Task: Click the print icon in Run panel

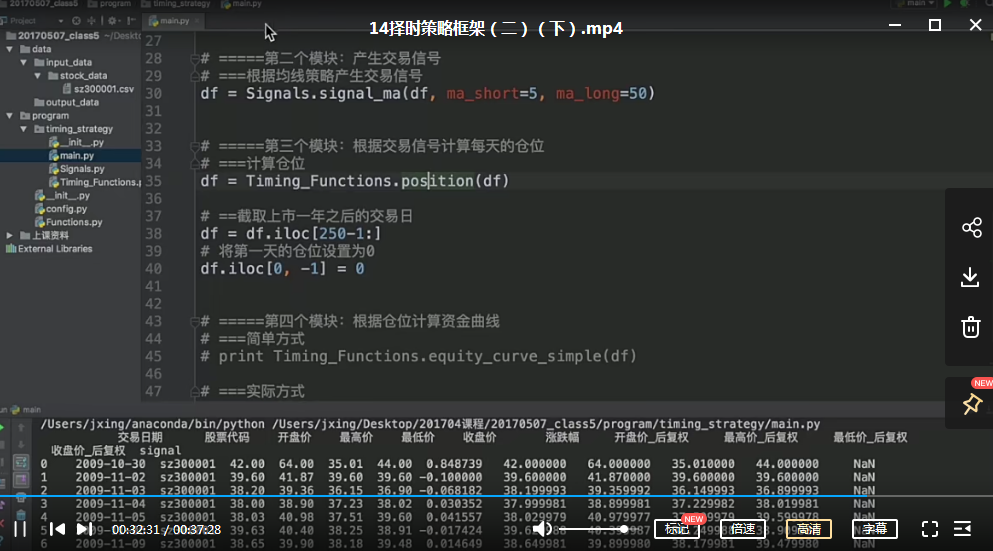Action: tap(21, 498)
